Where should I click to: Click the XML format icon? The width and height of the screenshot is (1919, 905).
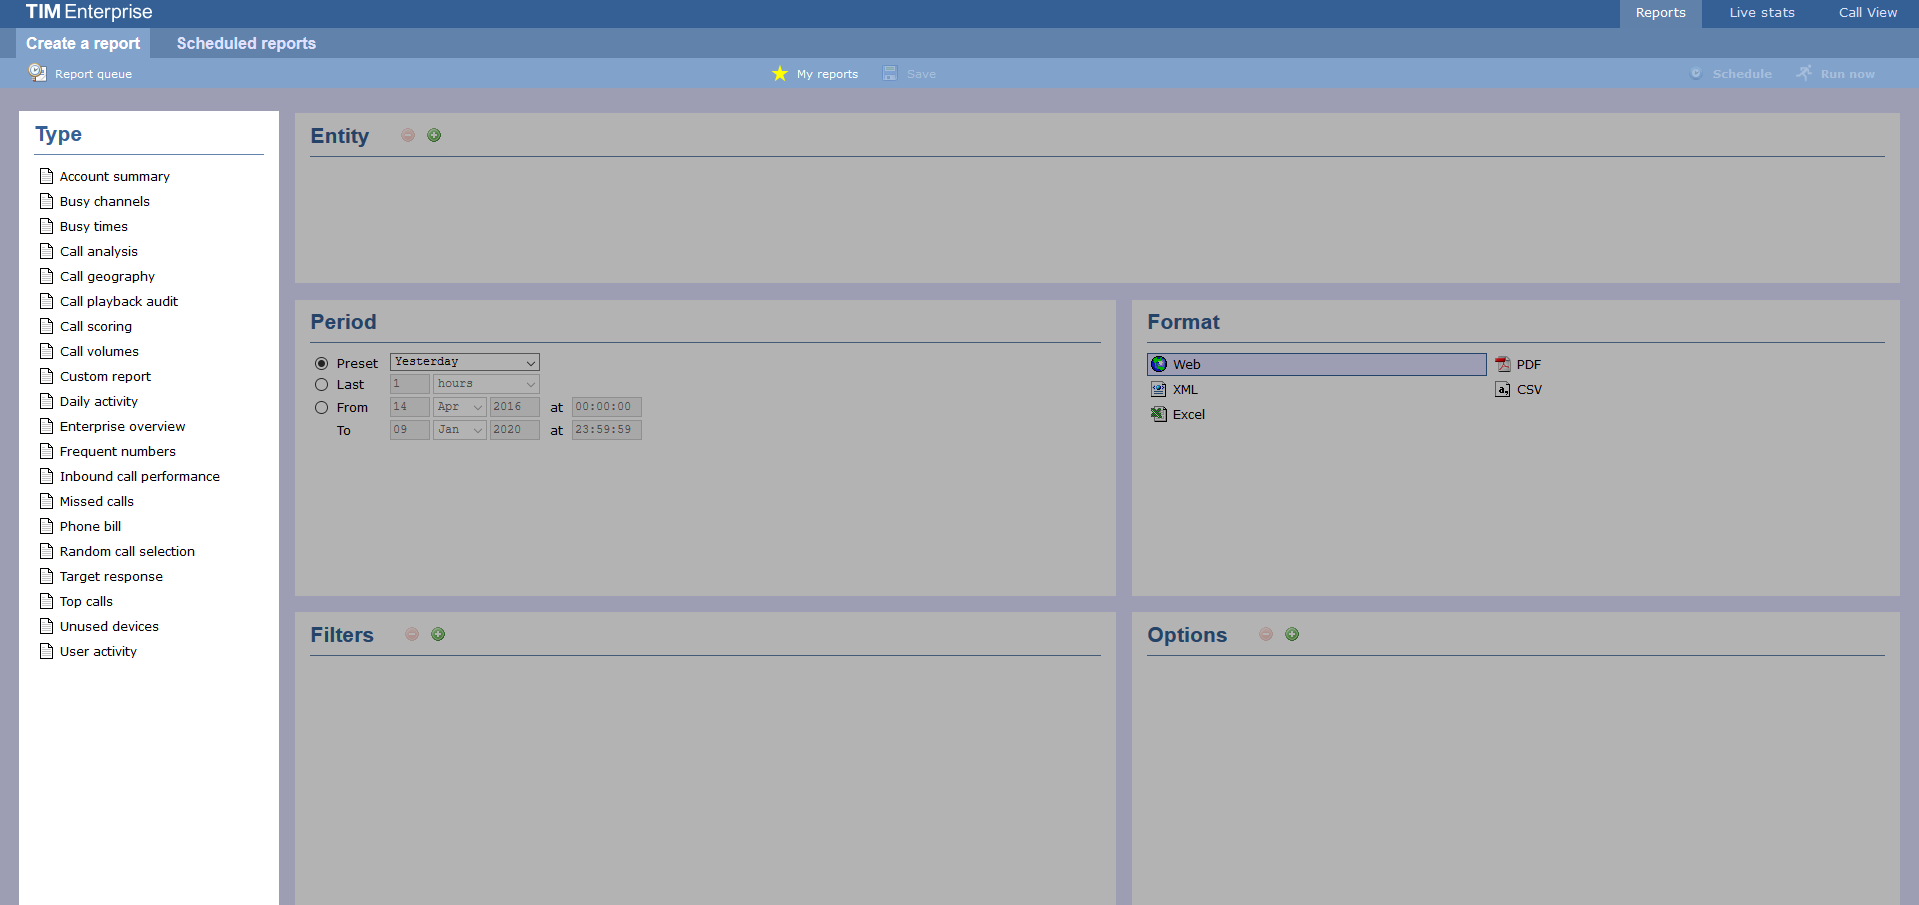(x=1159, y=389)
